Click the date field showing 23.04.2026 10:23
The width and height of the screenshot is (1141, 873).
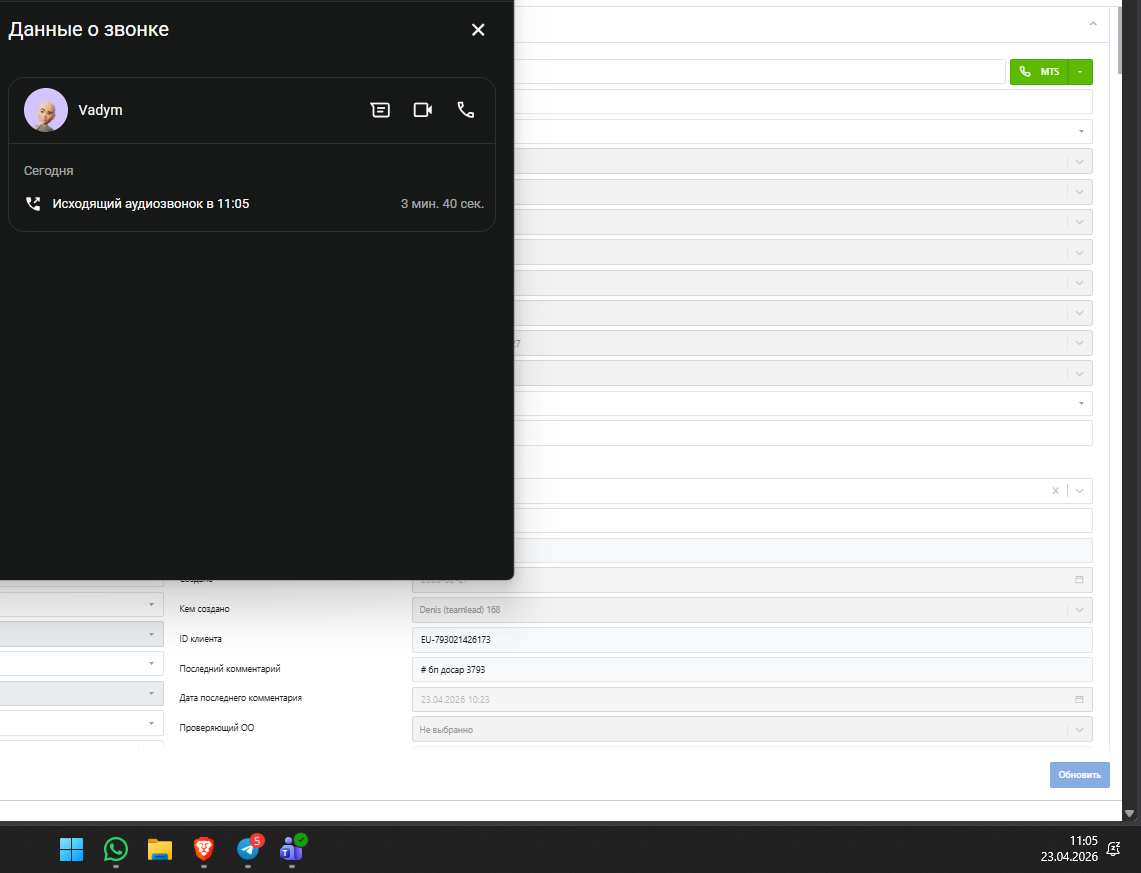click(x=752, y=699)
